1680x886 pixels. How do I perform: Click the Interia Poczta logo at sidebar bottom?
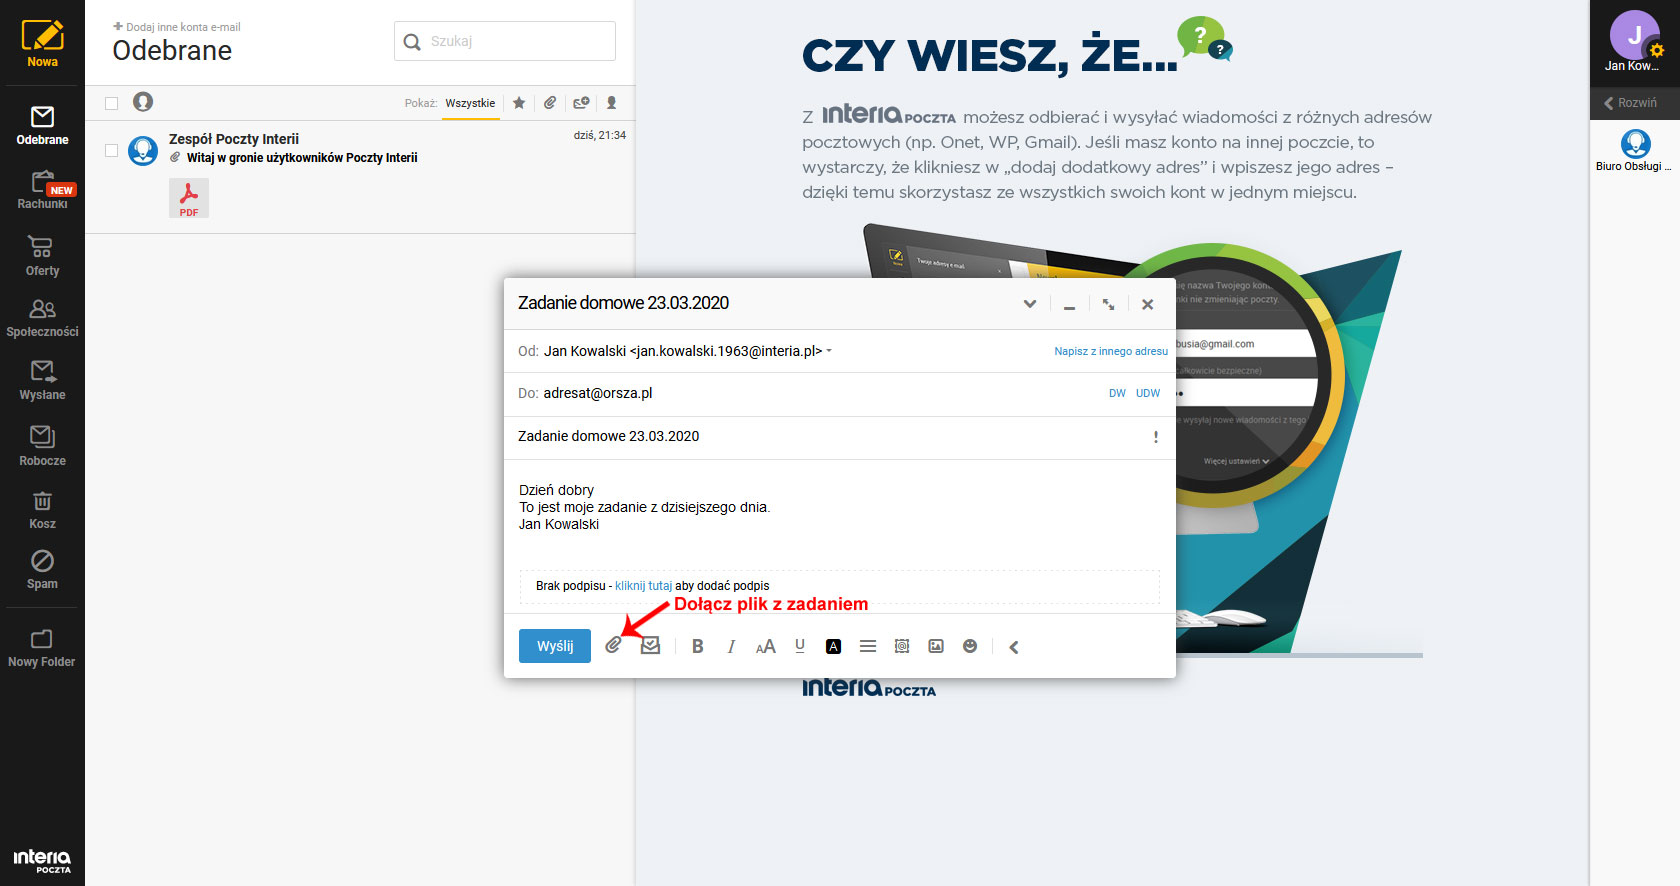pyautogui.click(x=42, y=861)
